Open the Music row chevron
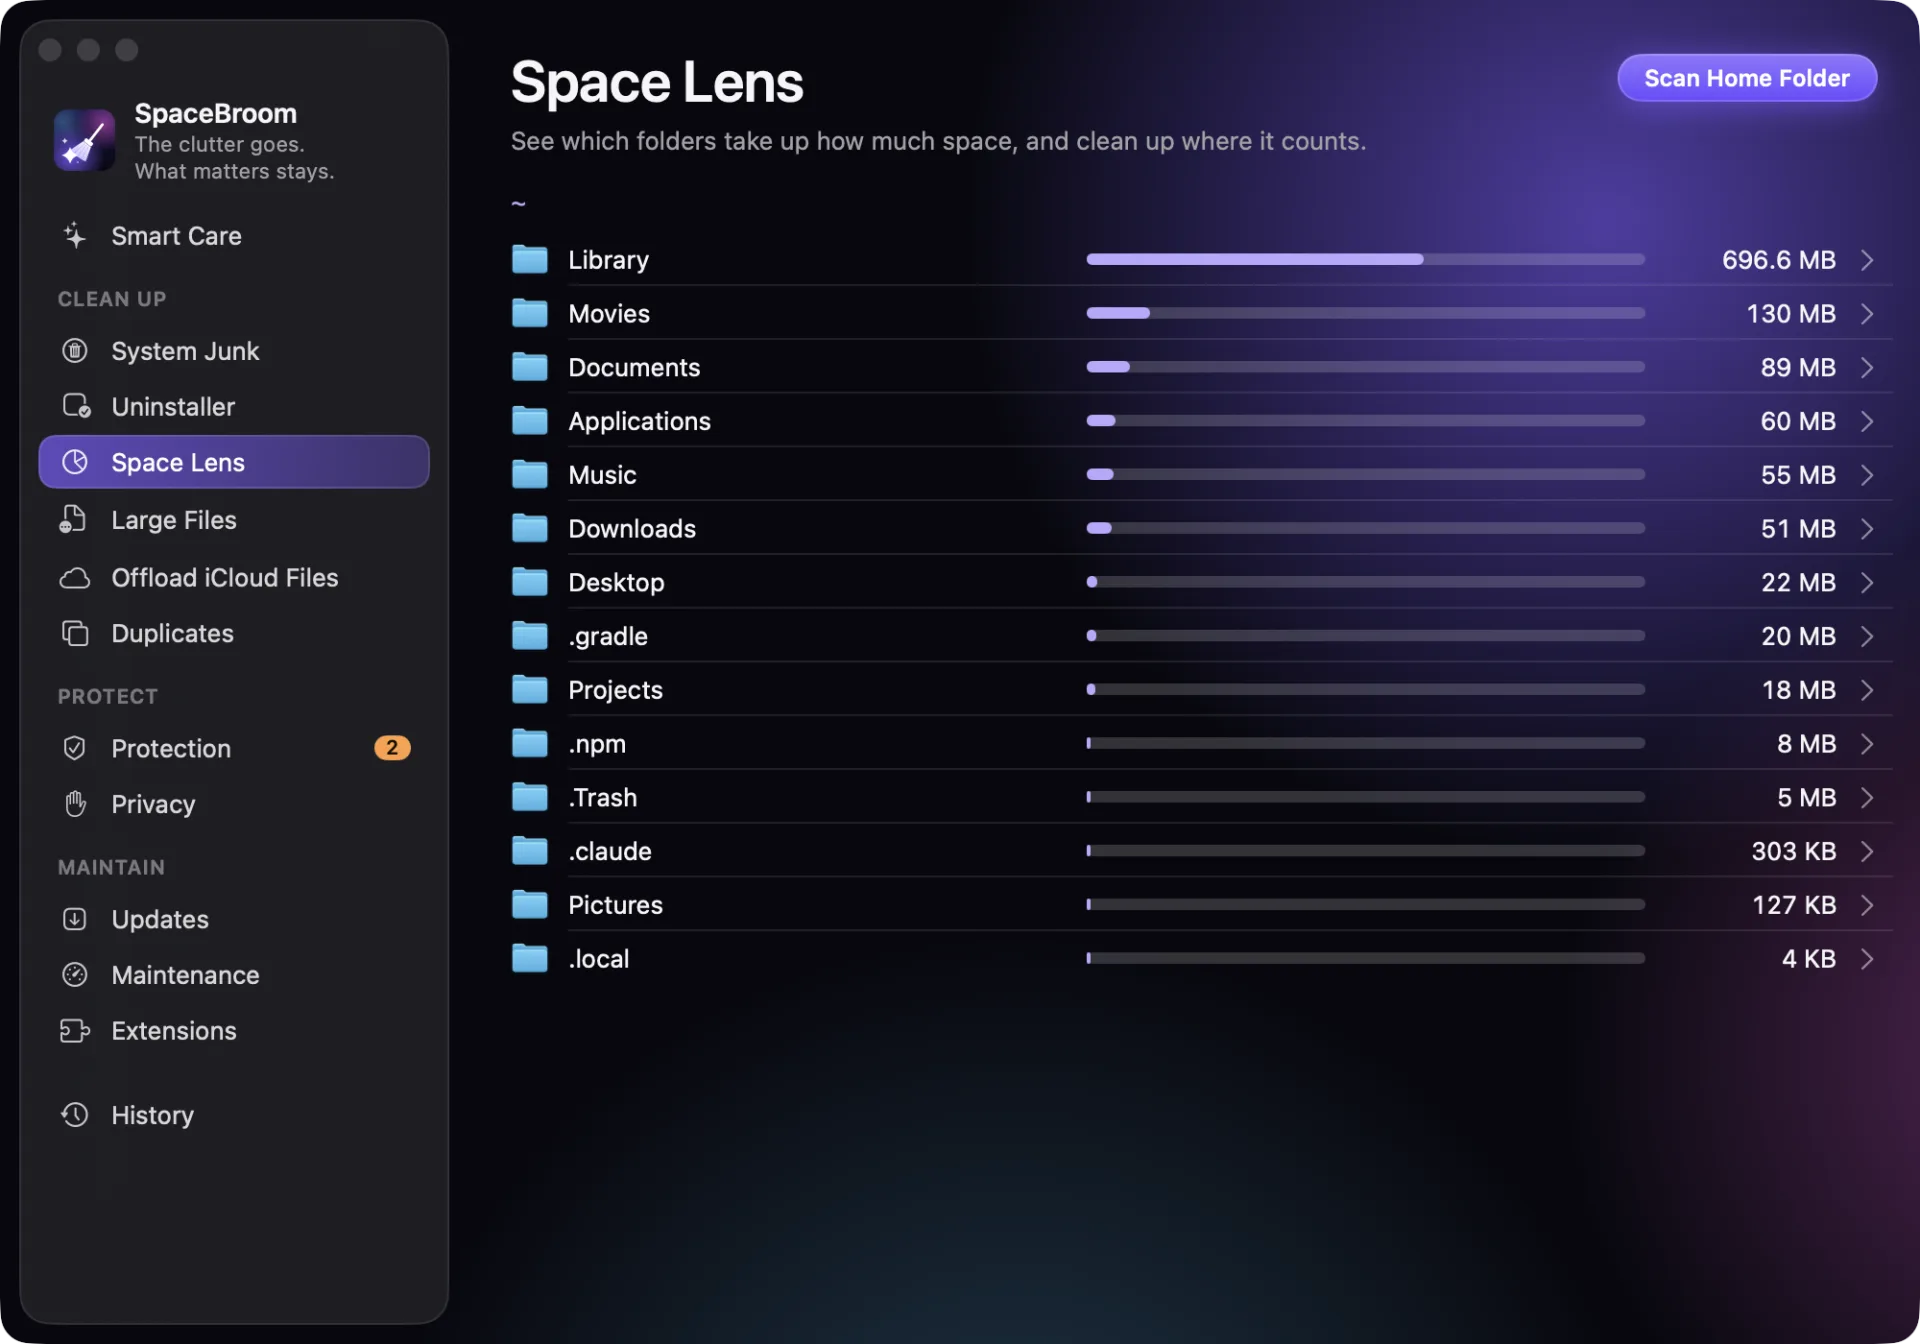Image resolution: width=1920 pixels, height=1344 pixels. pos(1867,475)
